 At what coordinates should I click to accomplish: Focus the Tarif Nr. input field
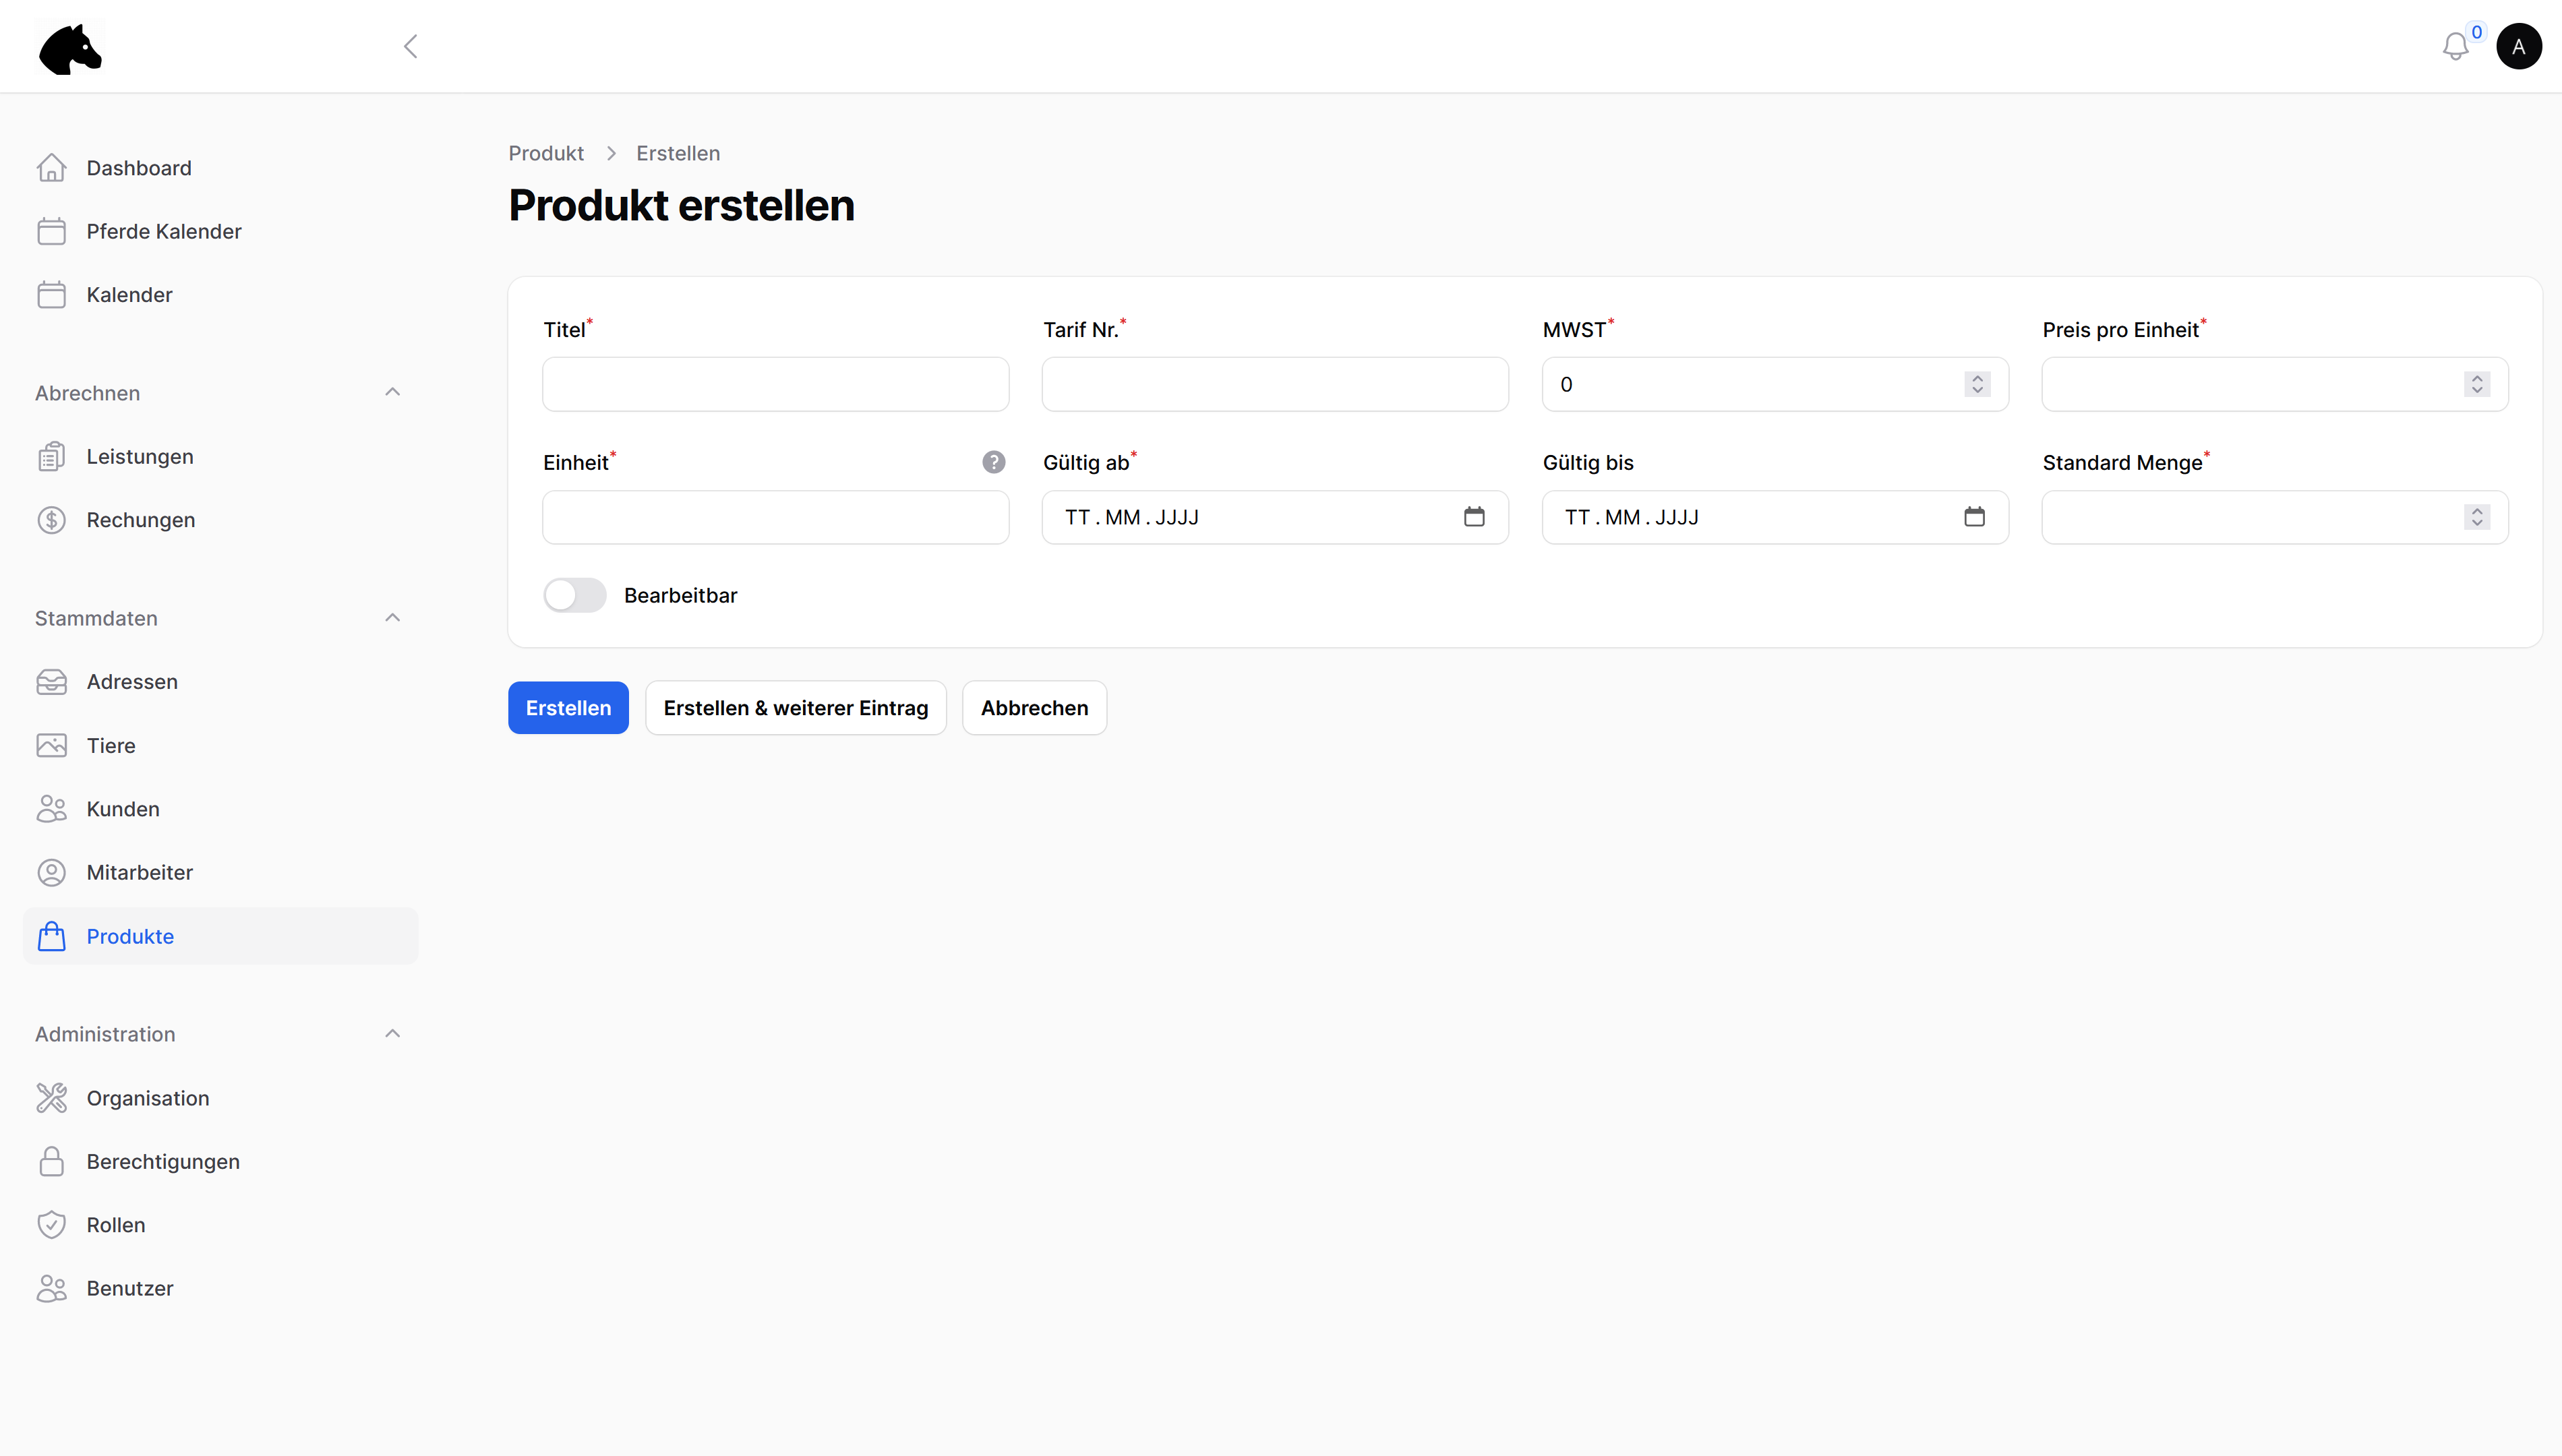point(1275,384)
